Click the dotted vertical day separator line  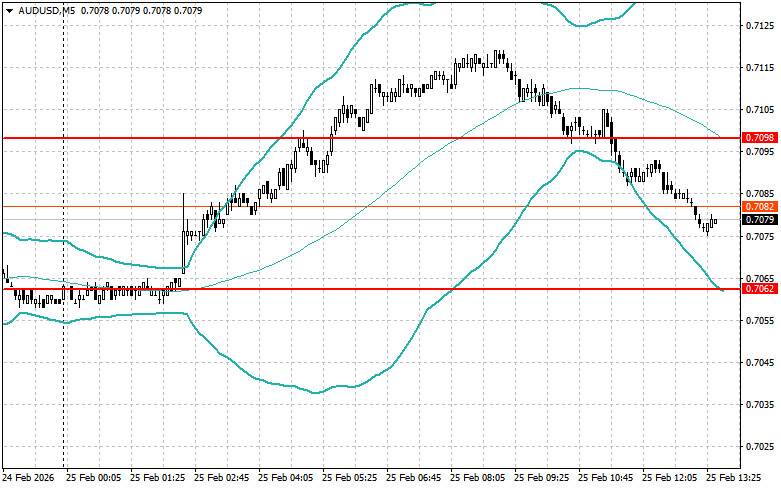click(x=63, y=234)
